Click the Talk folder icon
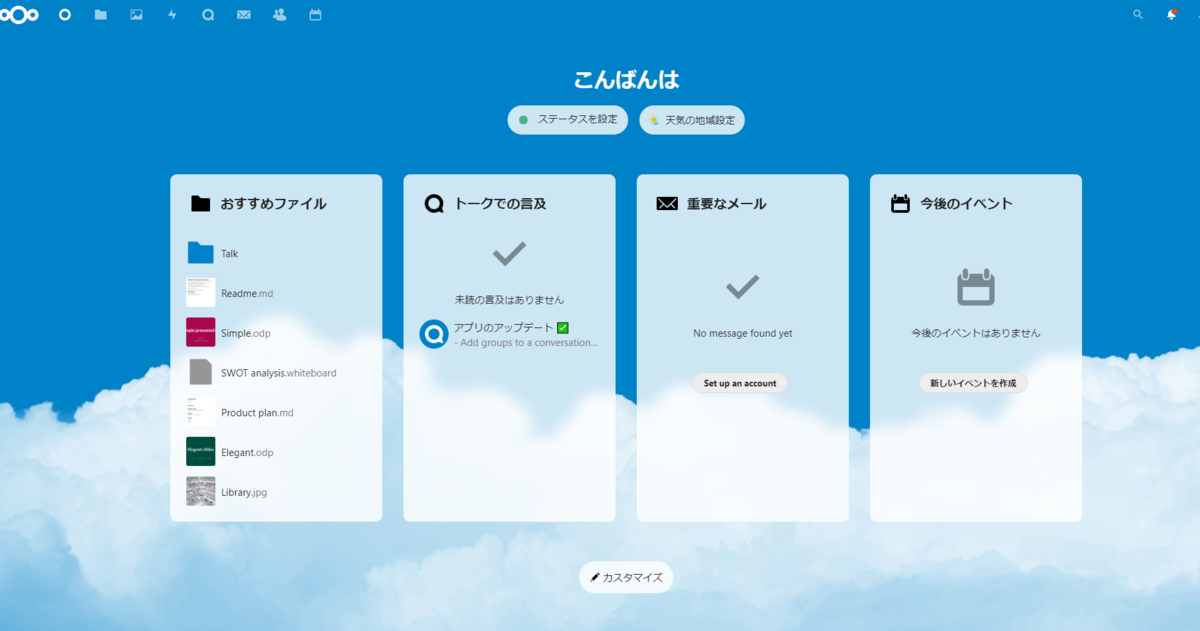 coord(200,253)
